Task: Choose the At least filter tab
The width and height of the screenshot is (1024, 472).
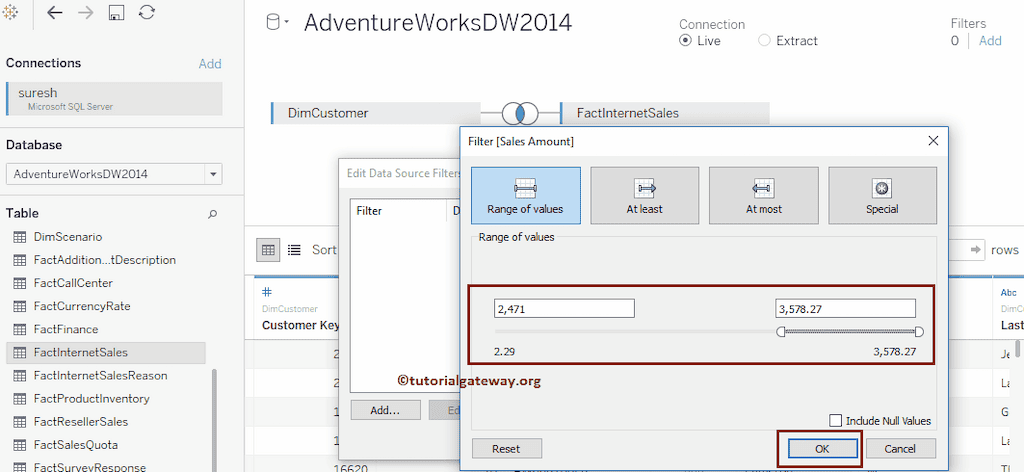Action: [645, 195]
